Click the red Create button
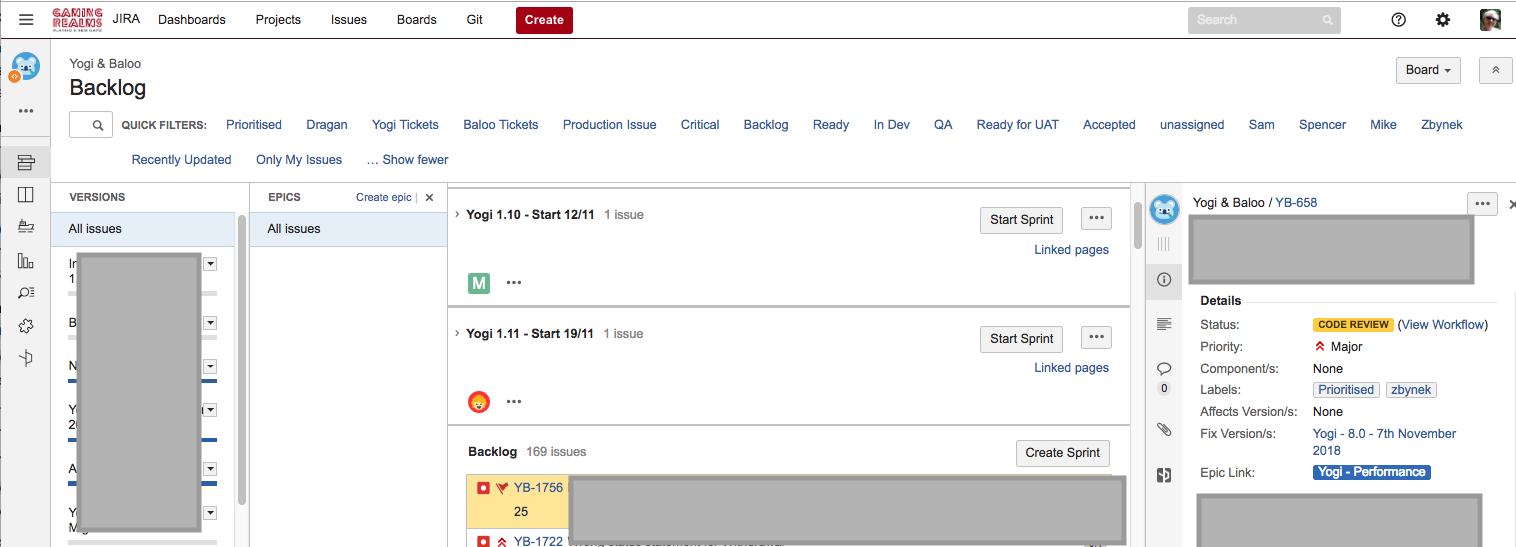Image resolution: width=1516 pixels, height=547 pixels. 544,20
